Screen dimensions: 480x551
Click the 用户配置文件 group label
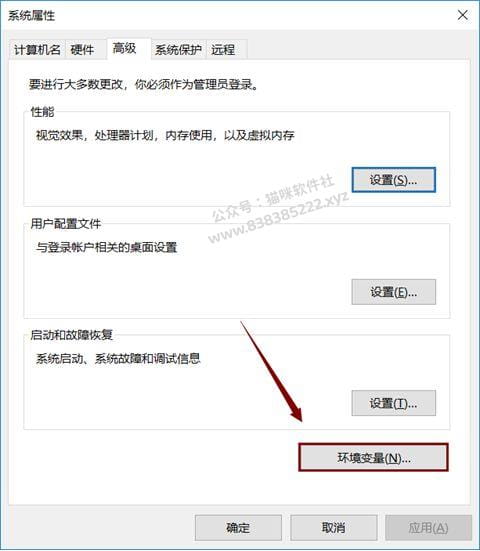tap(66, 223)
